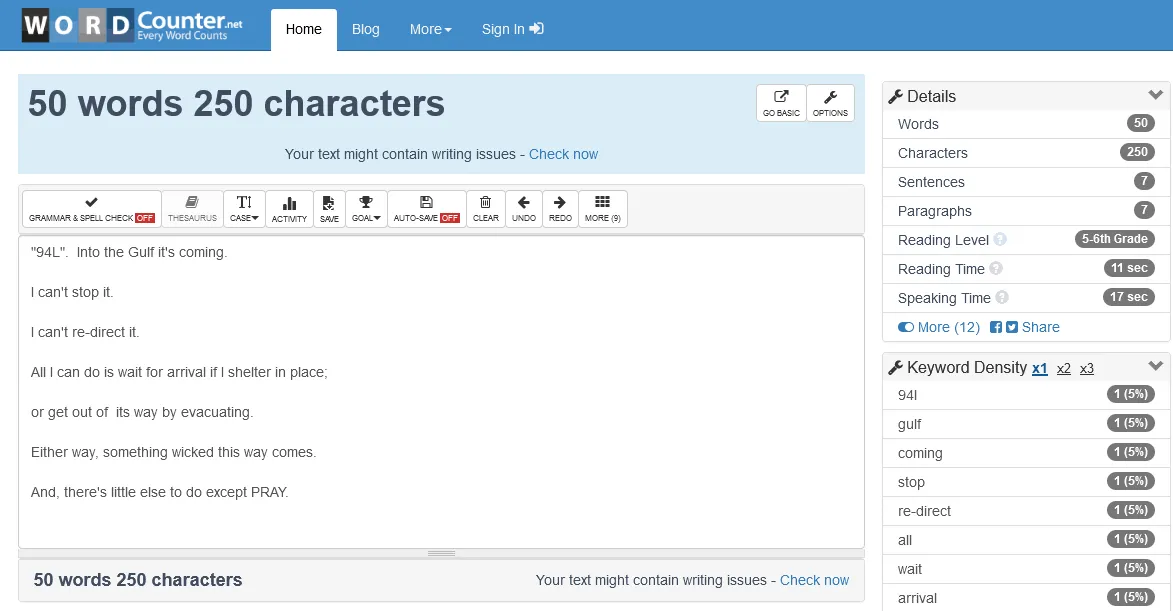This screenshot has height=611, width=1173.
Task: Undo the last edit
Action: [x=524, y=209]
